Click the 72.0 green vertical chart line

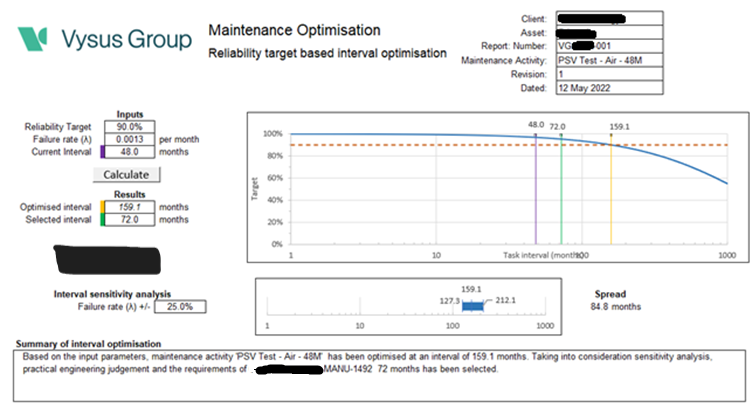[x=561, y=190]
